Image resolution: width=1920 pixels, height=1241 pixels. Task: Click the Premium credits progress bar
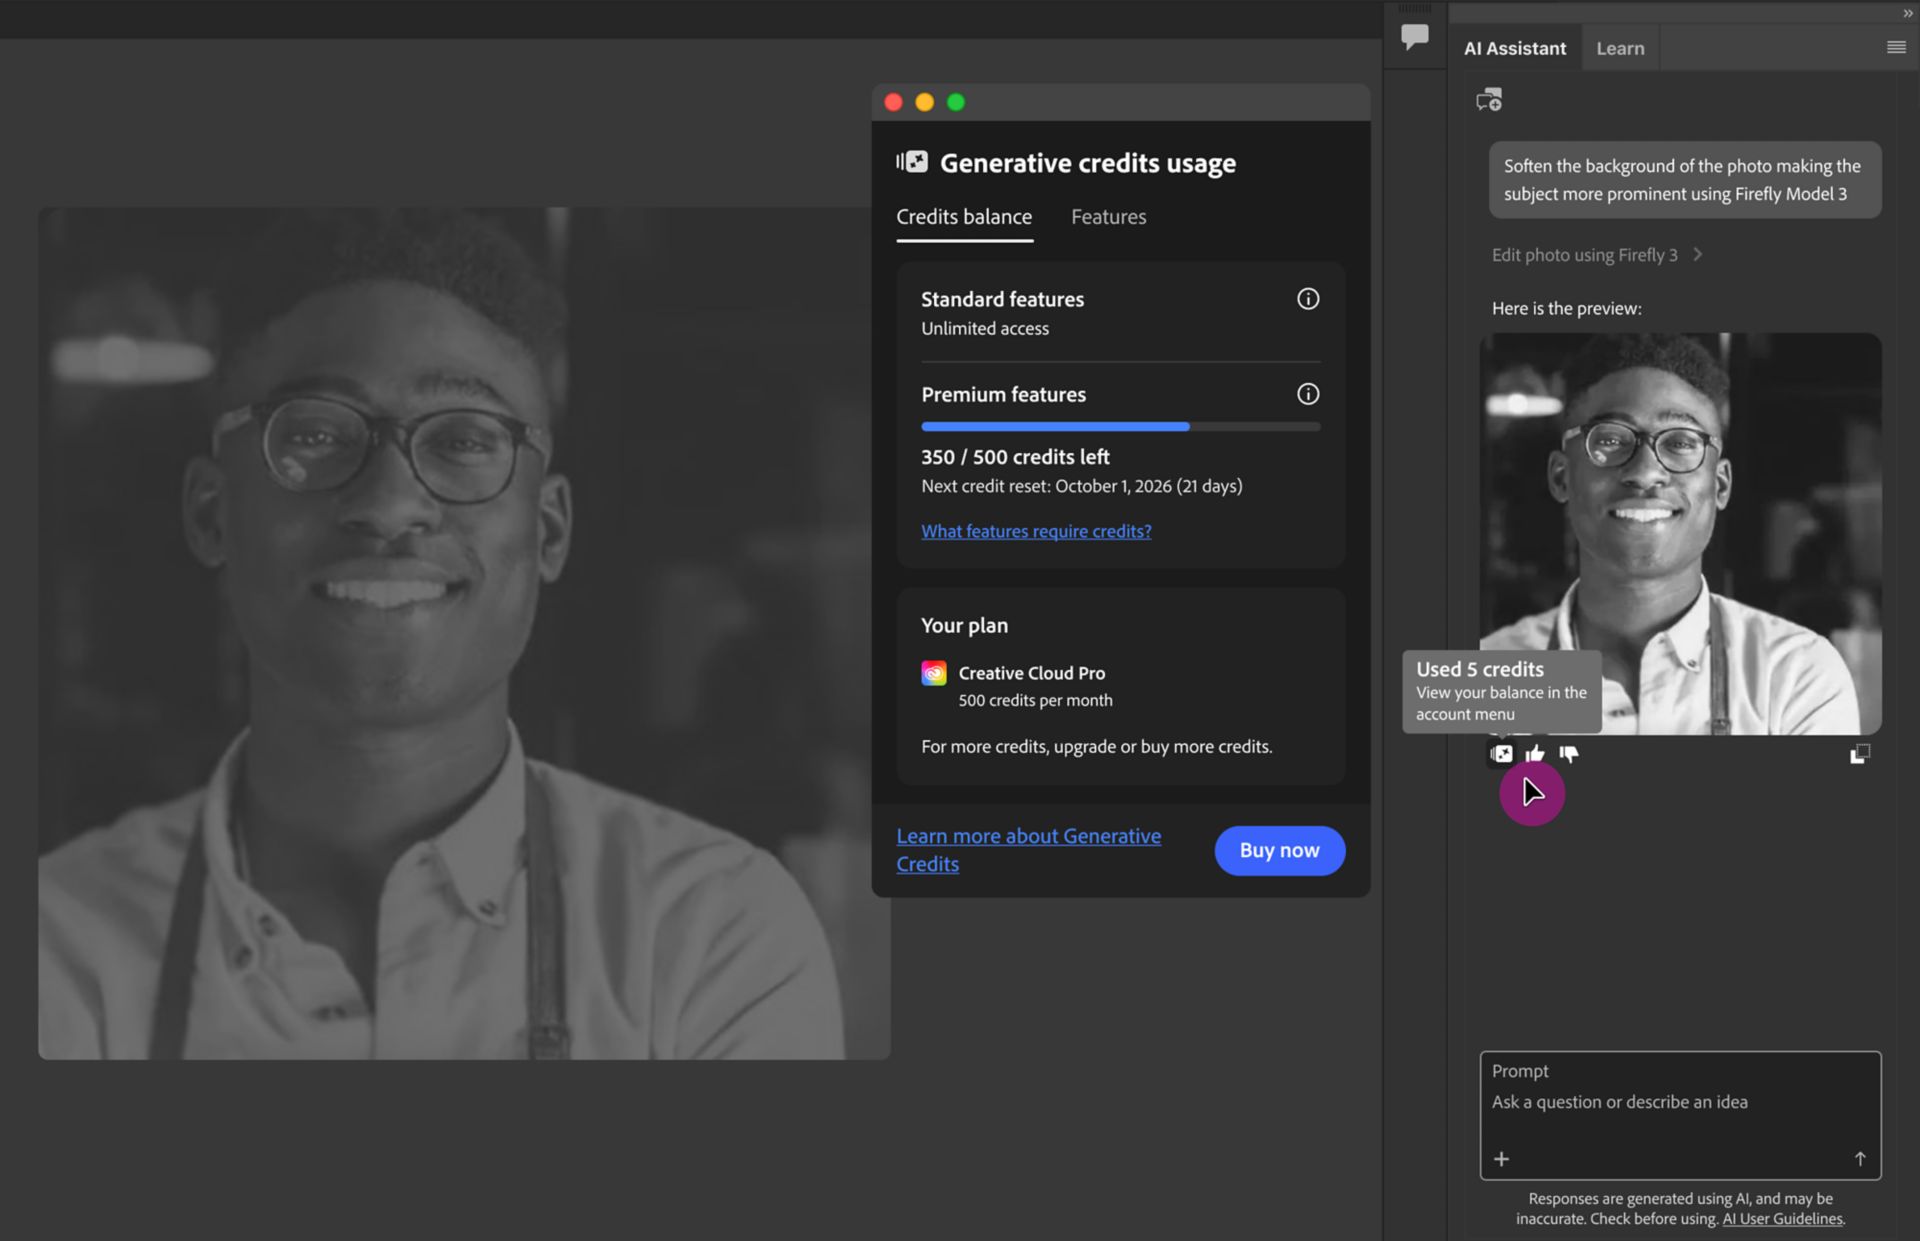(x=1121, y=427)
